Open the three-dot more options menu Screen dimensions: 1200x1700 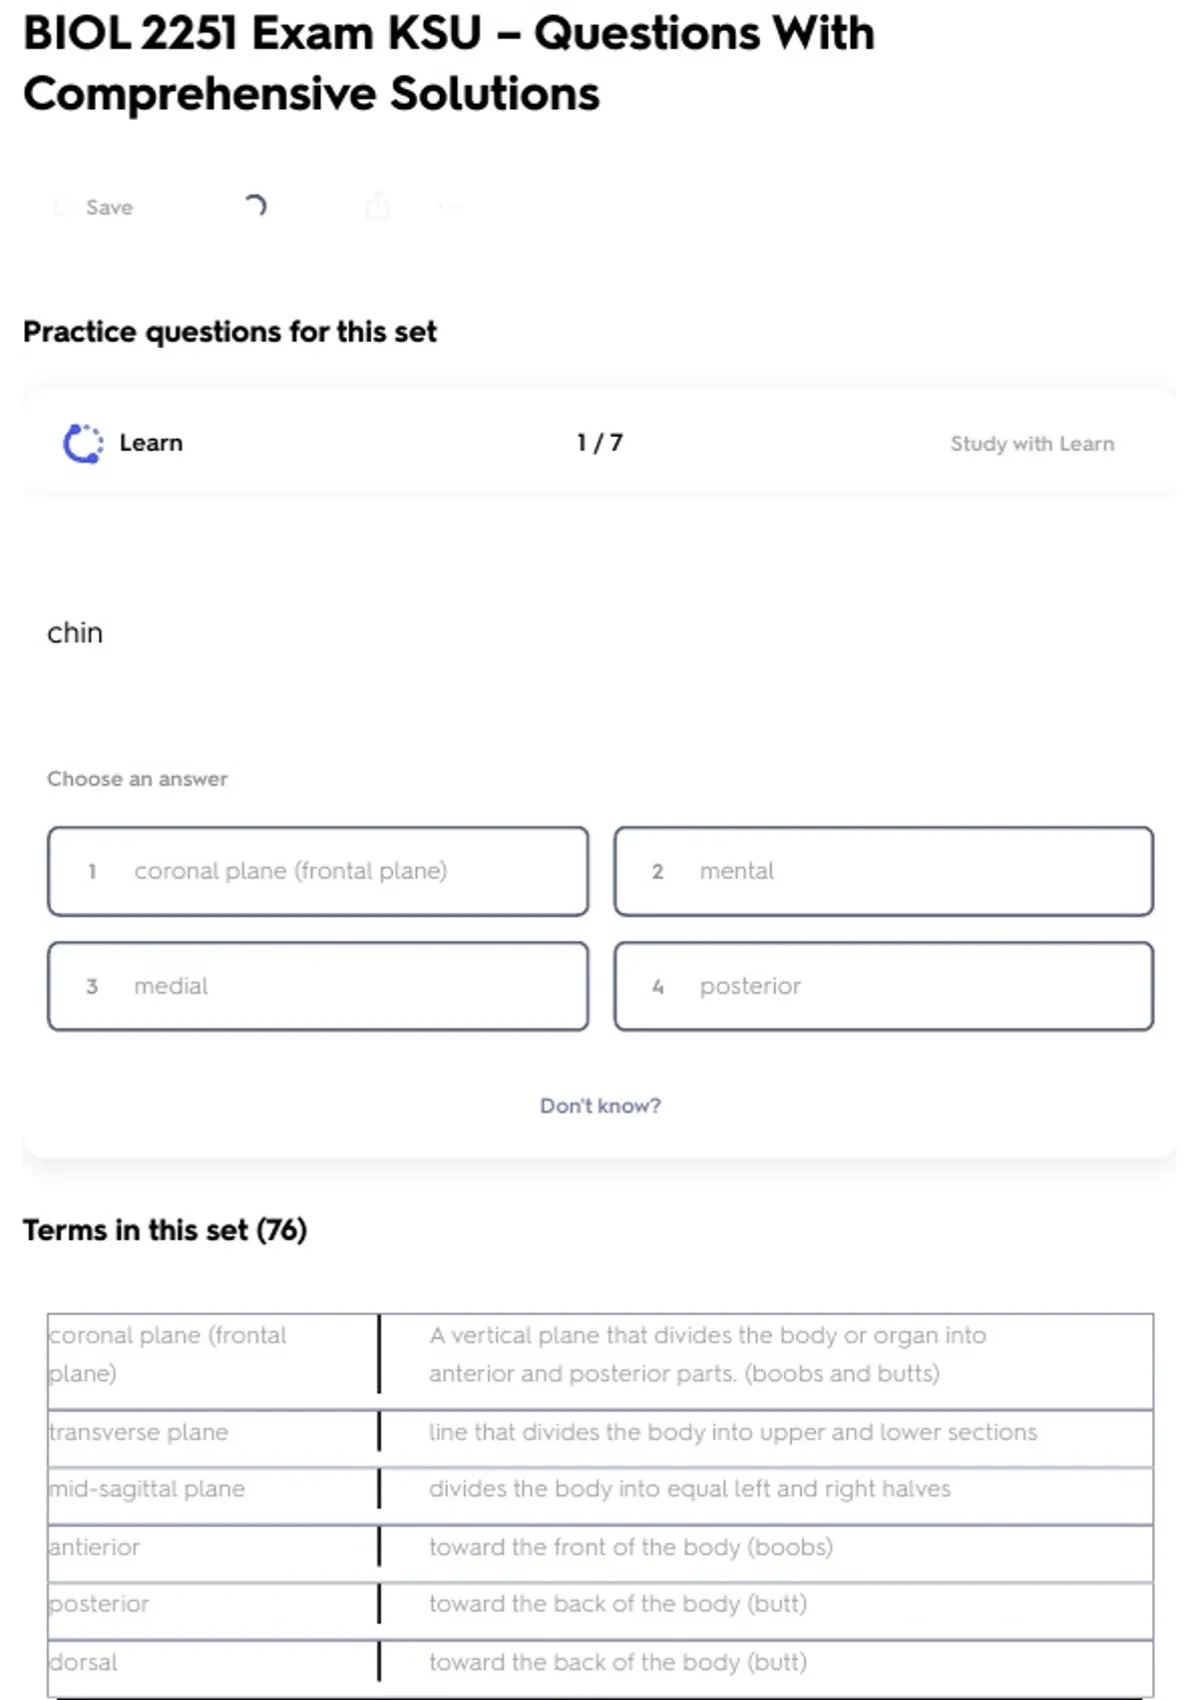tap(450, 207)
